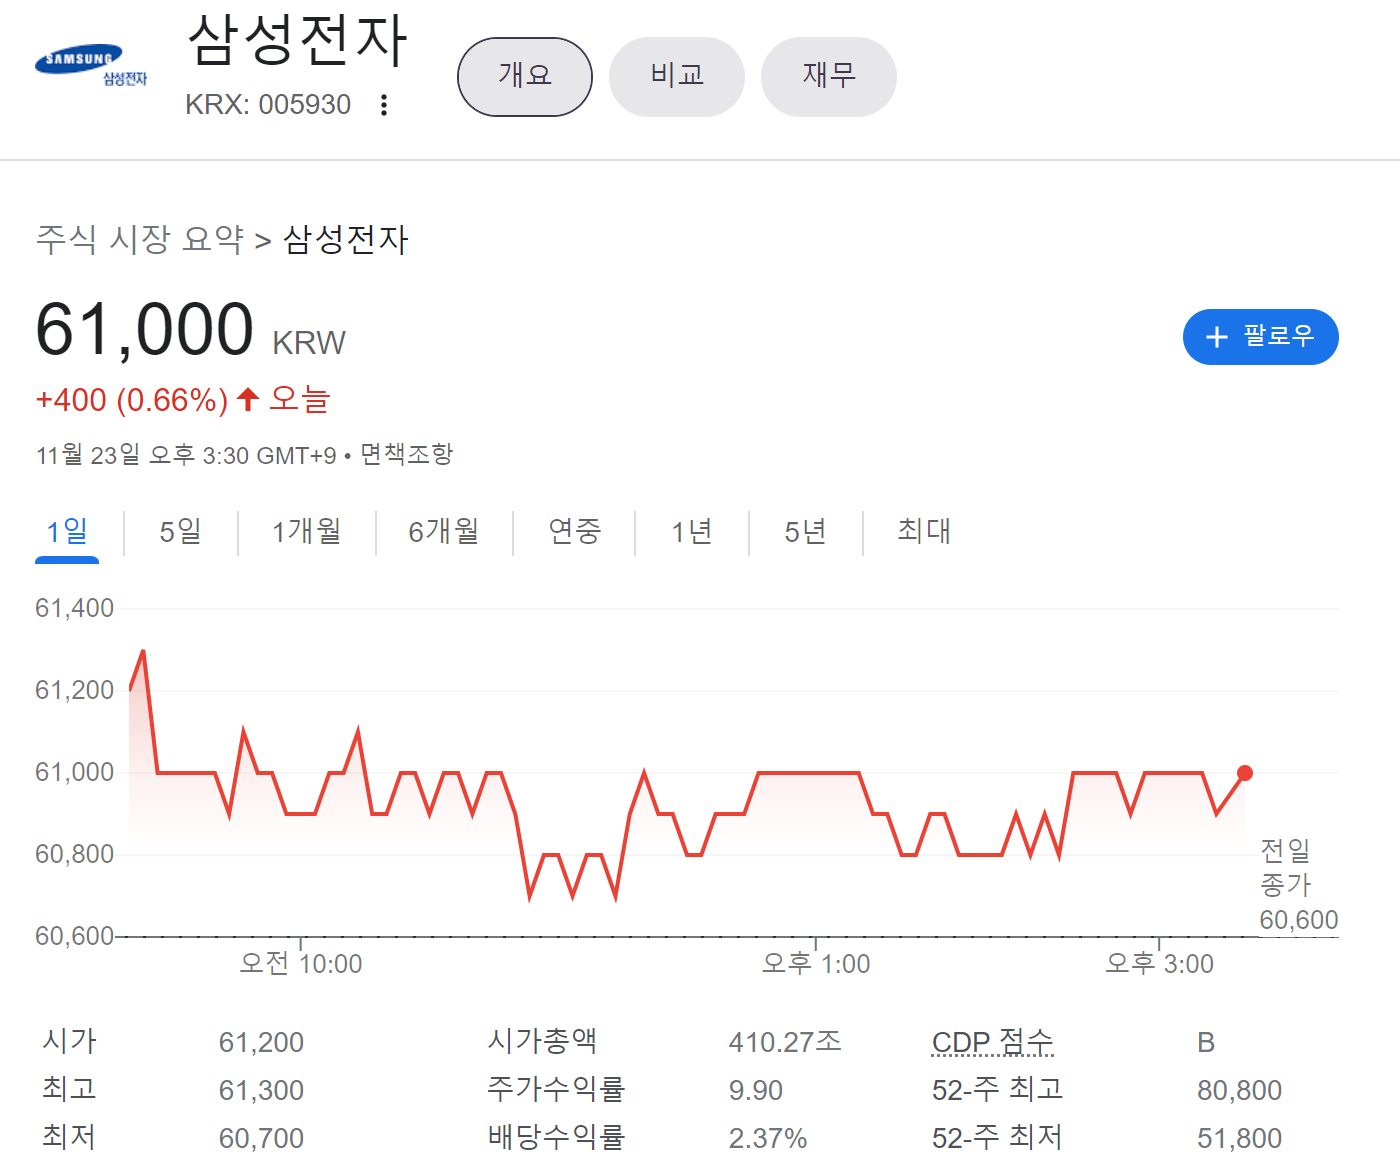Click the 배당수익률 value 2.37%
Viewport: 1400px width, 1162px height.
point(768,1138)
